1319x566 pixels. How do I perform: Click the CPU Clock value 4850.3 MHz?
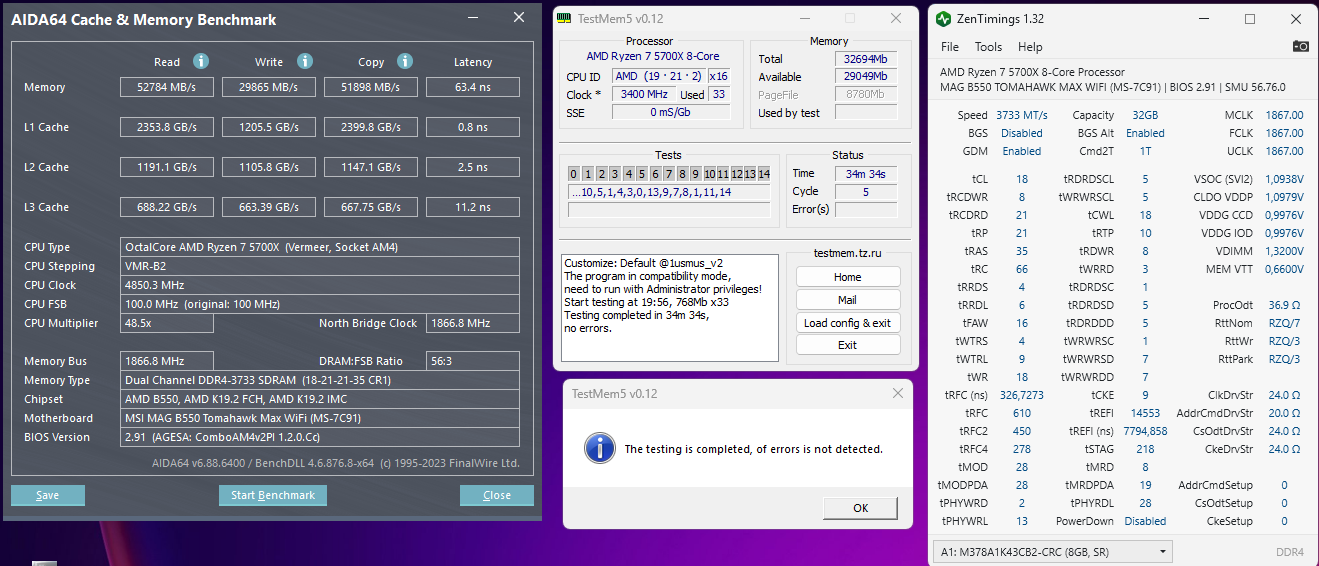[x=320, y=285]
